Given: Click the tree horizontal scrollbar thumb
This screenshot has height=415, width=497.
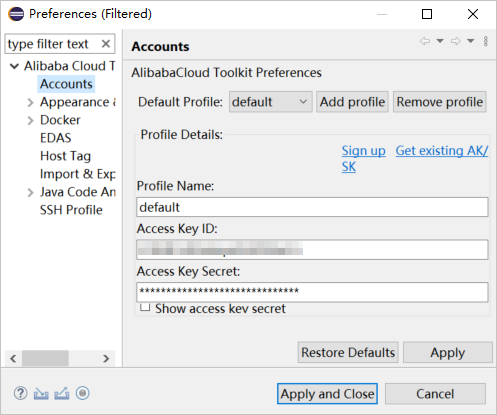Looking at the screenshot, I should (x=45, y=359).
